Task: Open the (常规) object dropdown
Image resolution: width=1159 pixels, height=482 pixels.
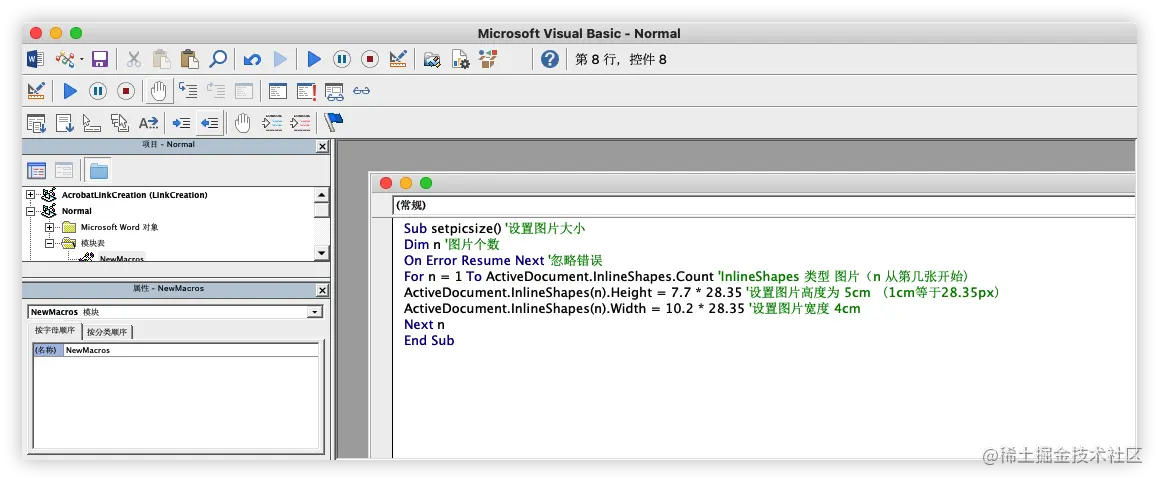Action: click(764, 205)
